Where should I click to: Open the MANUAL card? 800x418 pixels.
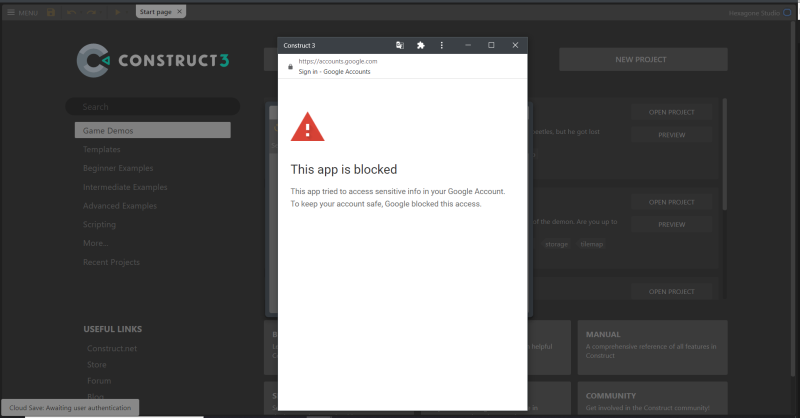[x=653, y=348]
